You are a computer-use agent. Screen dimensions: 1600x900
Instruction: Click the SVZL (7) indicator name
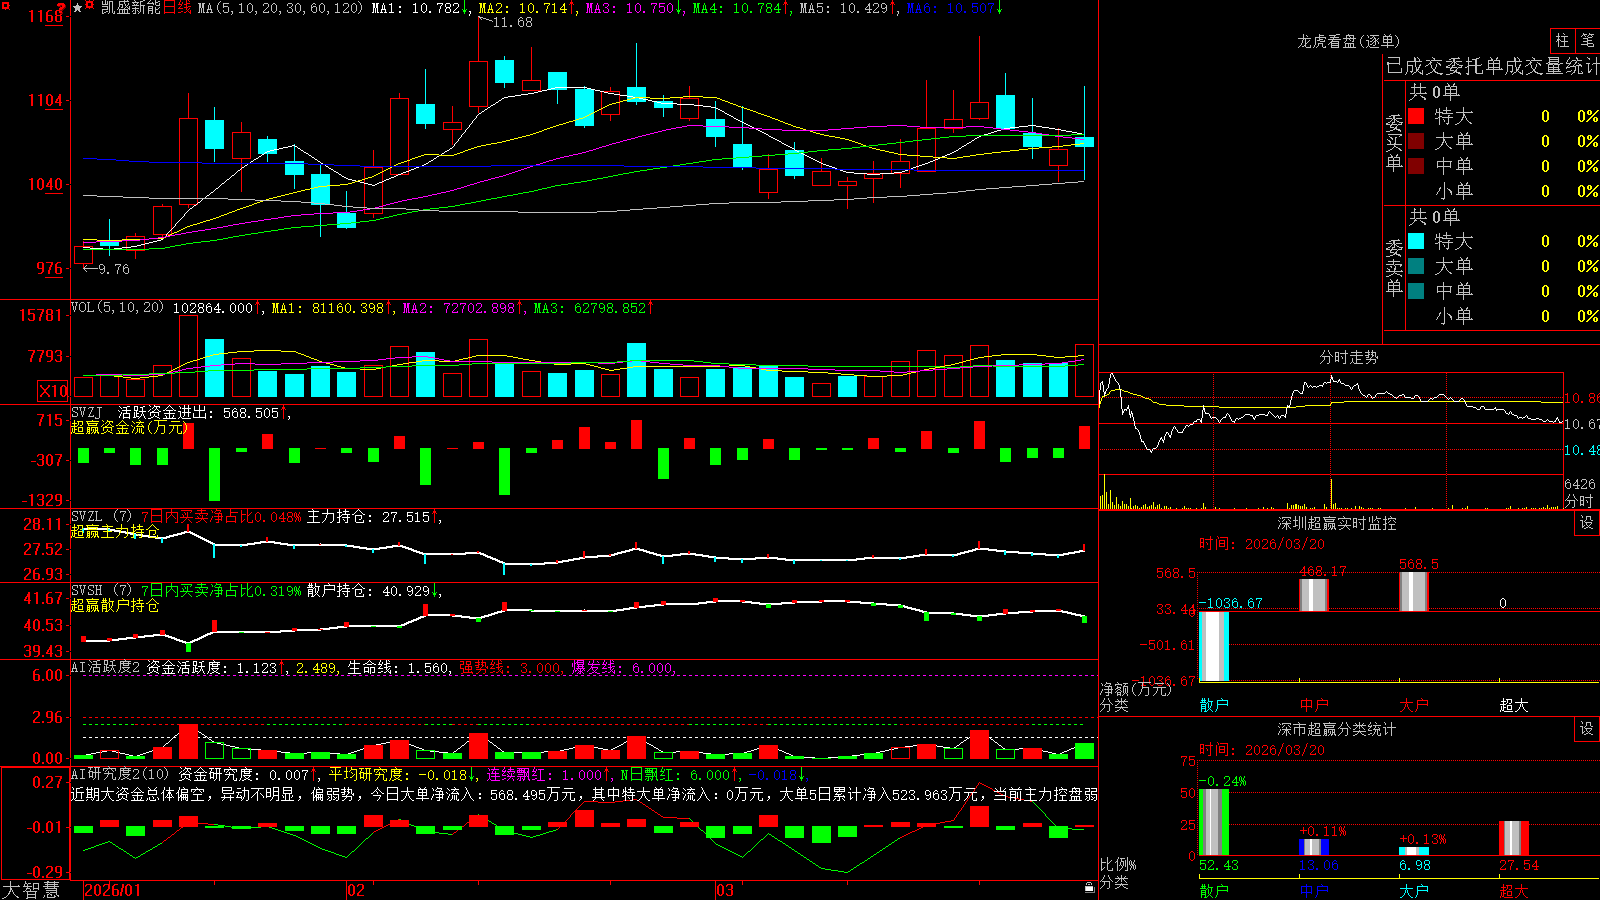tap(101, 517)
